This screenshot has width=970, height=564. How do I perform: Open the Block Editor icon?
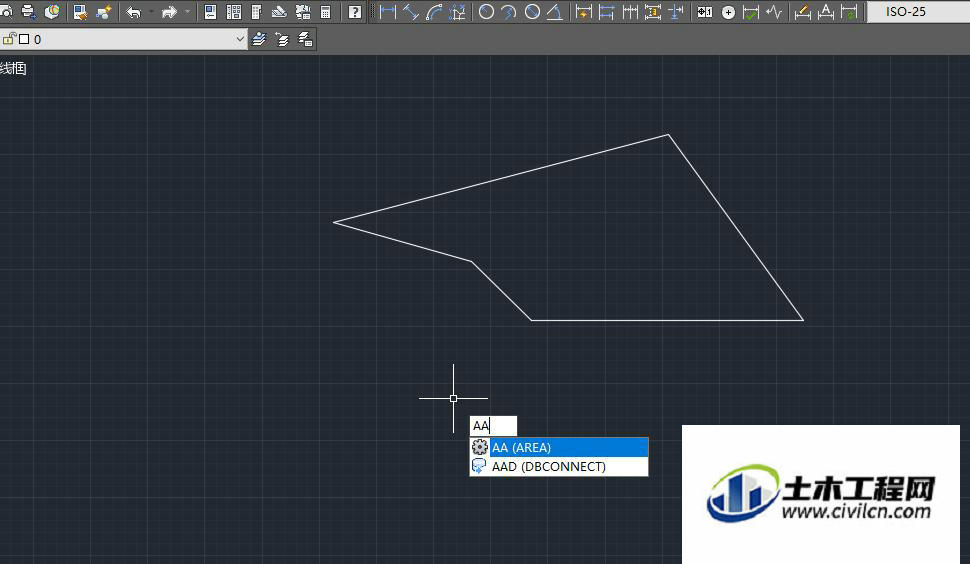103,11
